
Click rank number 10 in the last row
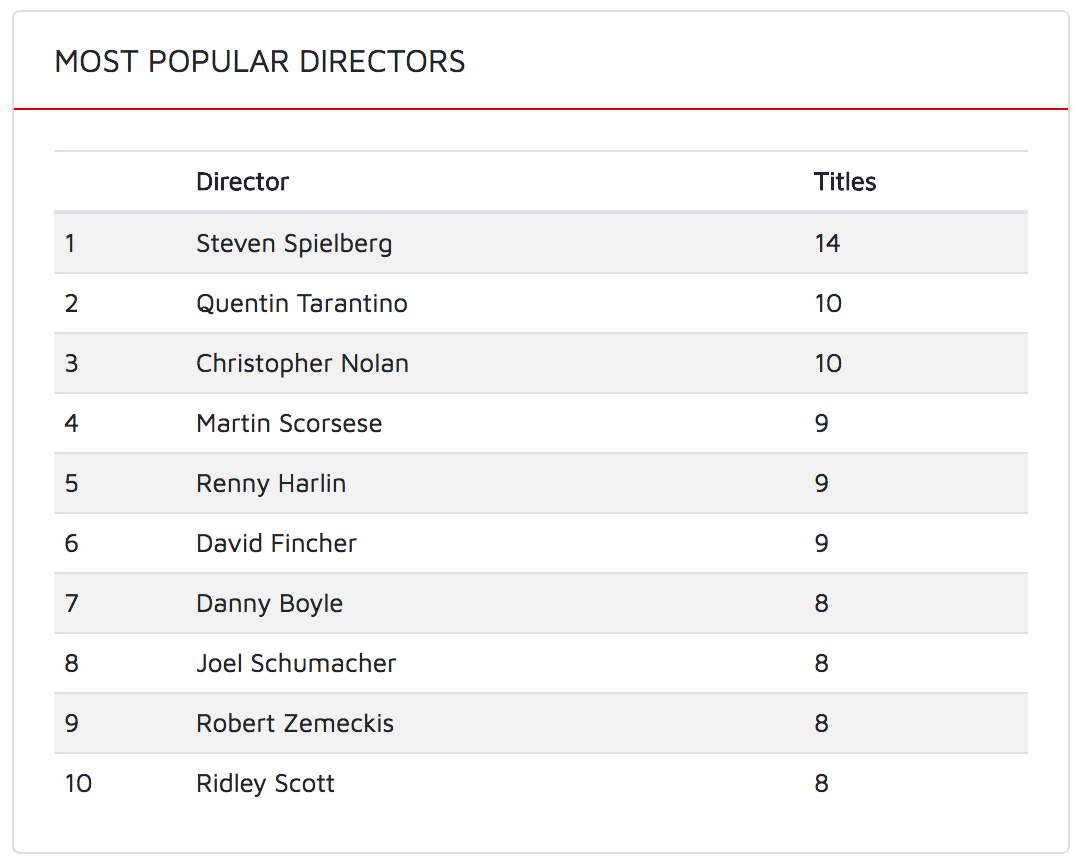click(x=78, y=784)
